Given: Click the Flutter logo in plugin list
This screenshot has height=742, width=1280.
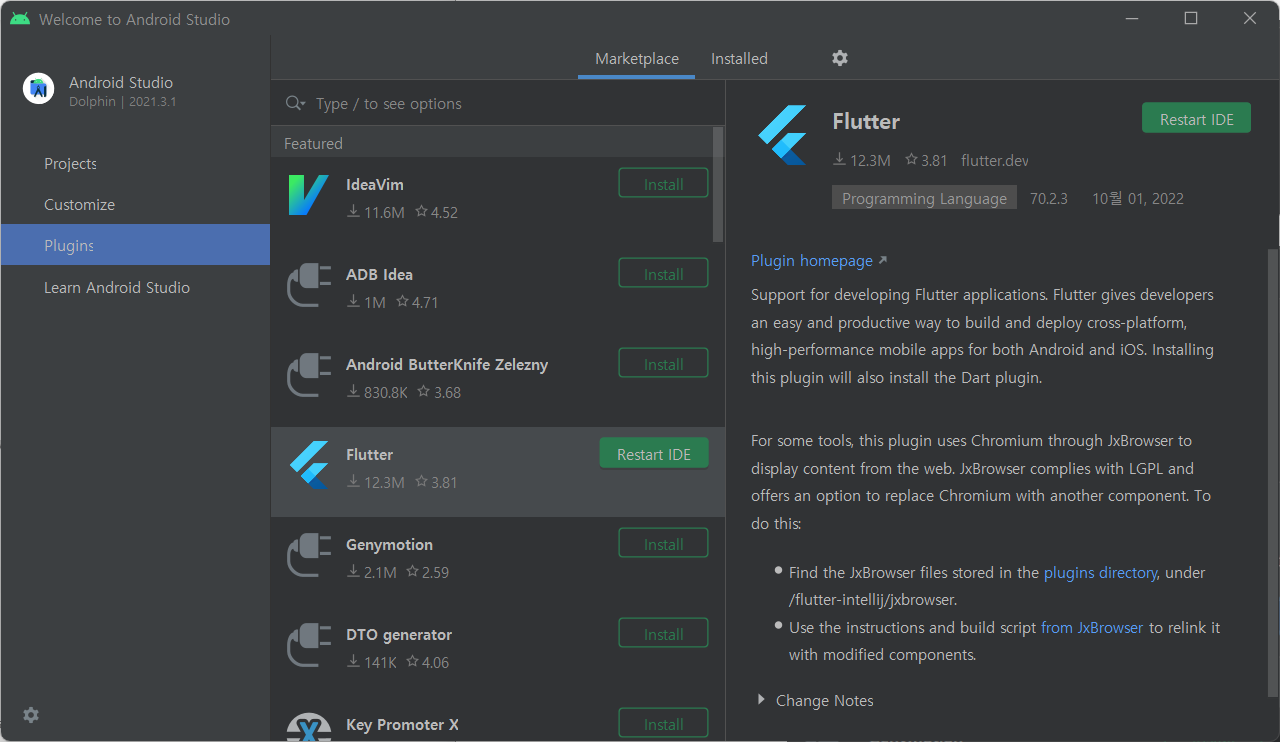Looking at the screenshot, I should [x=309, y=465].
